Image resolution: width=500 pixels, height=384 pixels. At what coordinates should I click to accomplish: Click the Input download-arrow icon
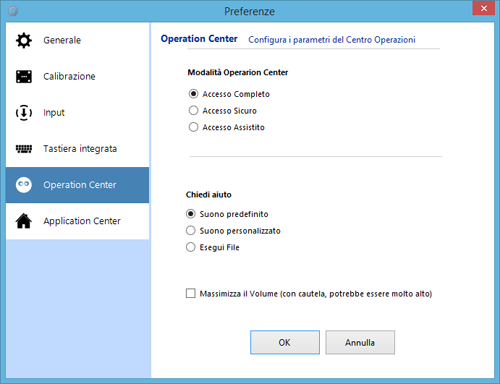click(x=24, y=113)
